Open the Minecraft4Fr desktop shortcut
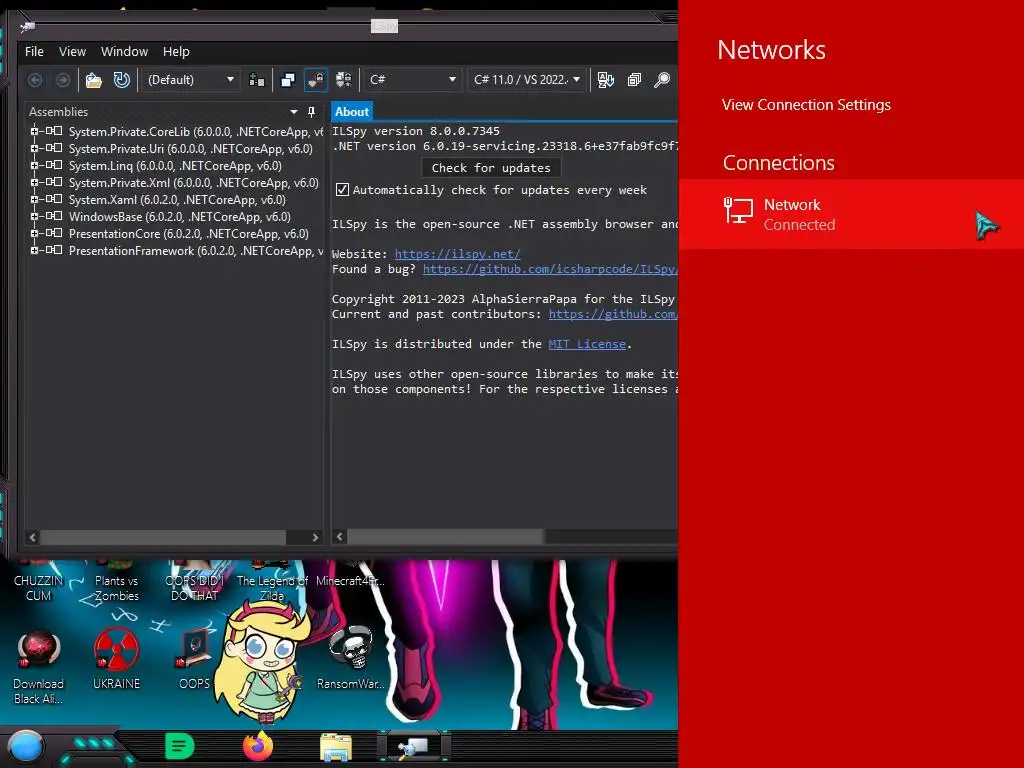This screenshot has width=1024, height=768. point(351,575)
